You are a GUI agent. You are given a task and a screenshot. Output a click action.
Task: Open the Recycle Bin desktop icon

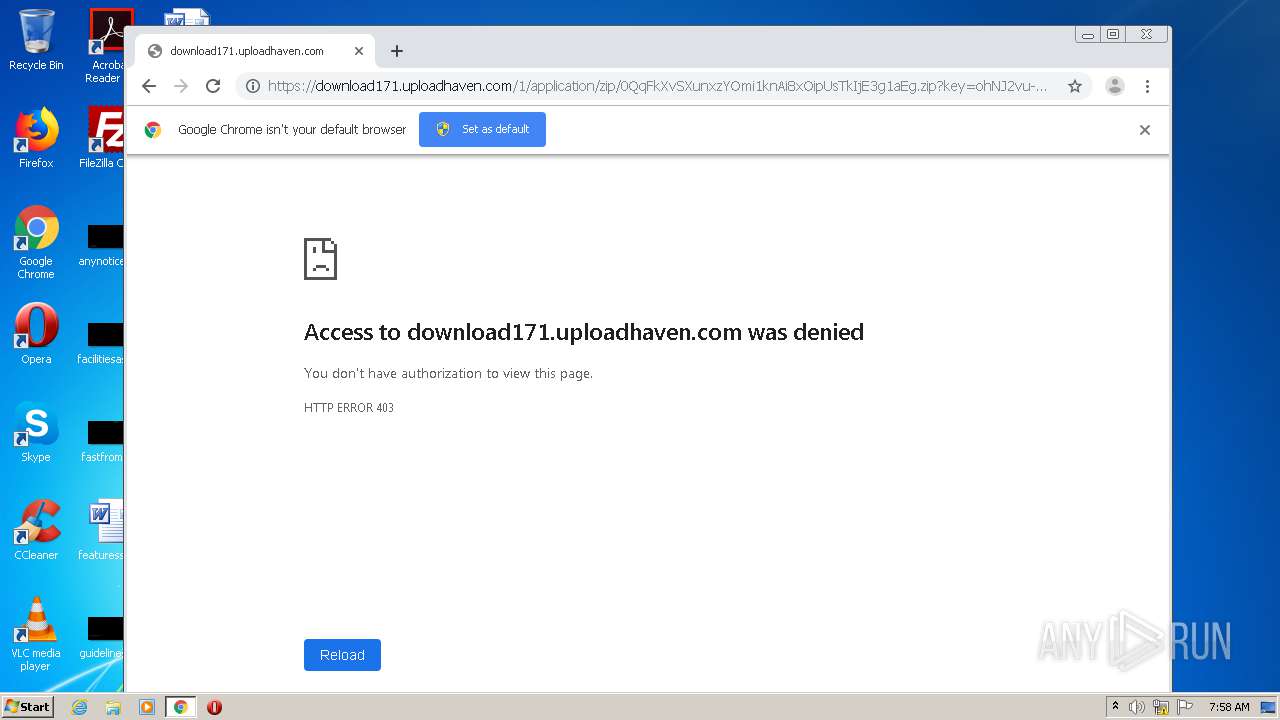(36, 40)
